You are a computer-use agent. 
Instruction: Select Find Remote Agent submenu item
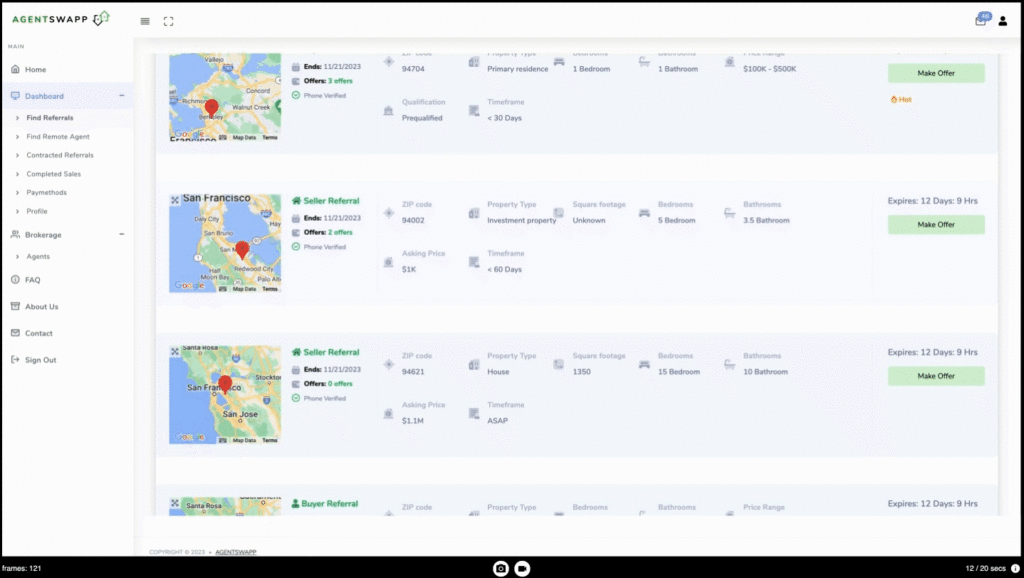point(58,136)
